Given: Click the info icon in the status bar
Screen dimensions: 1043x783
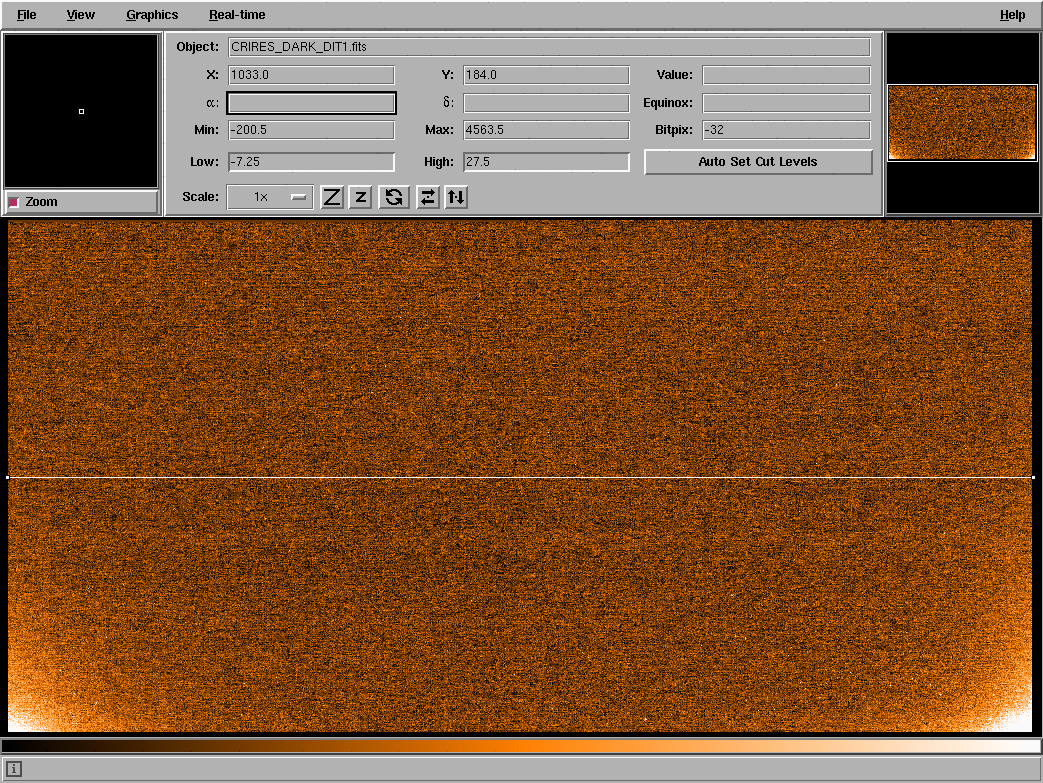Looking at the screenshot, I should coord(14,769).
